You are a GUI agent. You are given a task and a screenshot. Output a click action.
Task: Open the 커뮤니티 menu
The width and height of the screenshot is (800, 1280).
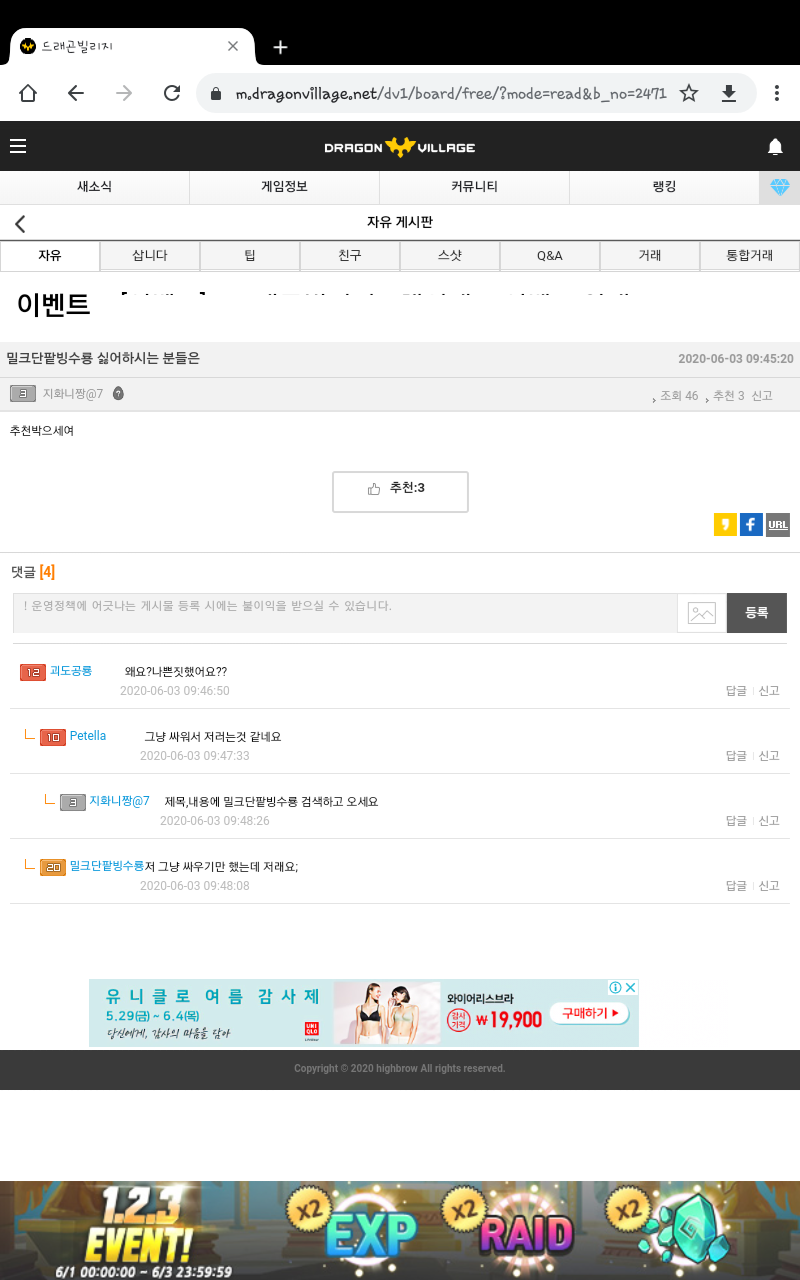point(474,187)
